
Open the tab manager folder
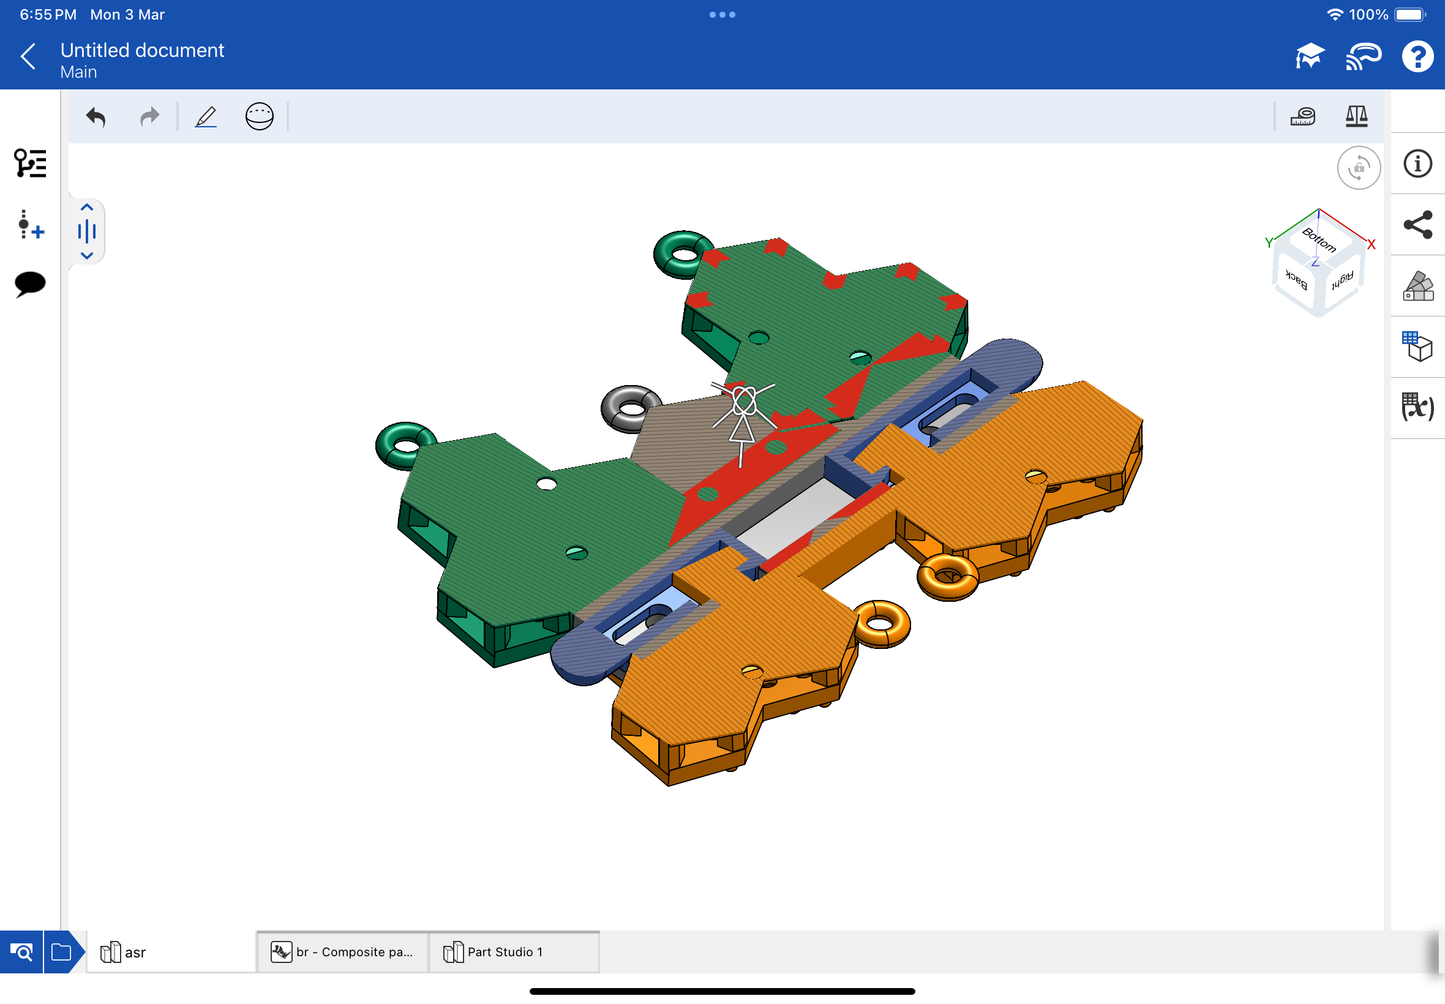(61, 952)
